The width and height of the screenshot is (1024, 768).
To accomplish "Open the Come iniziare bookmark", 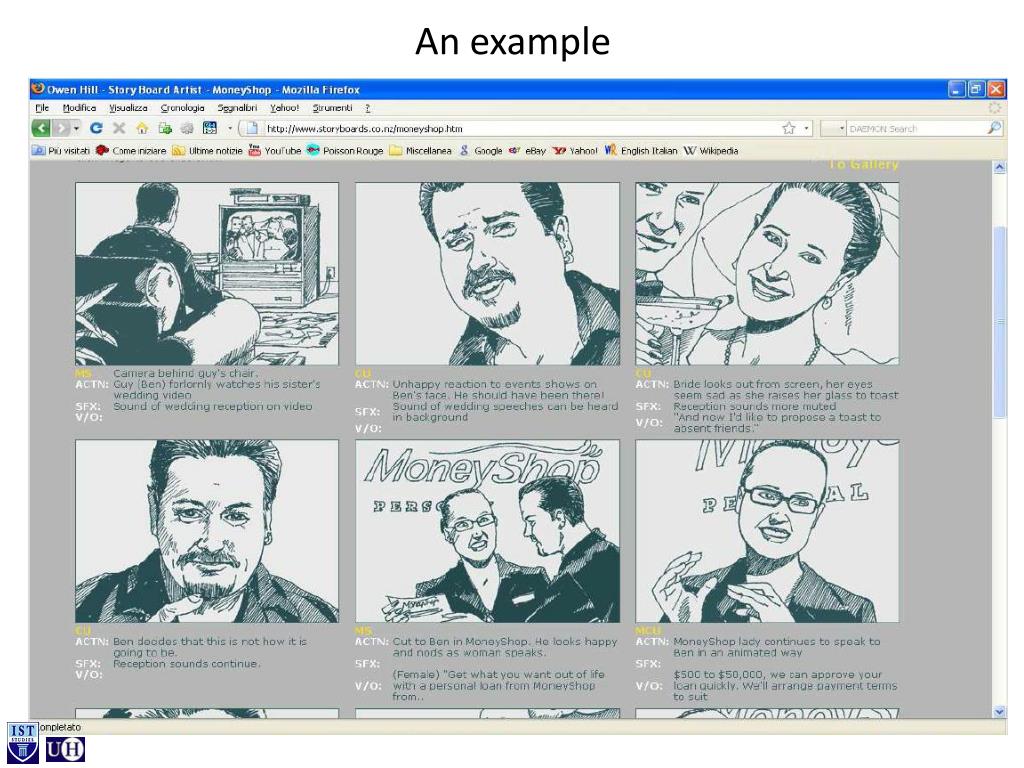I will pyautogui.click(x=131, y=150).
